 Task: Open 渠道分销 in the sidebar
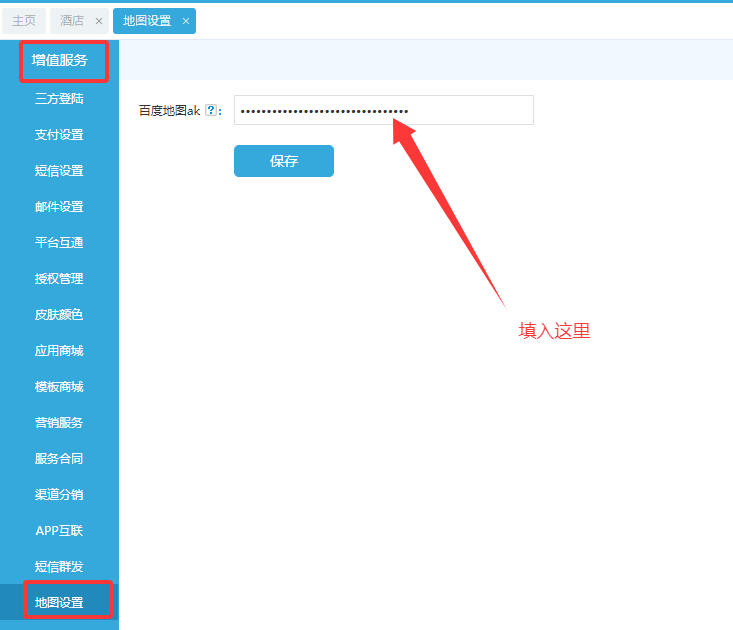point(59,495)
